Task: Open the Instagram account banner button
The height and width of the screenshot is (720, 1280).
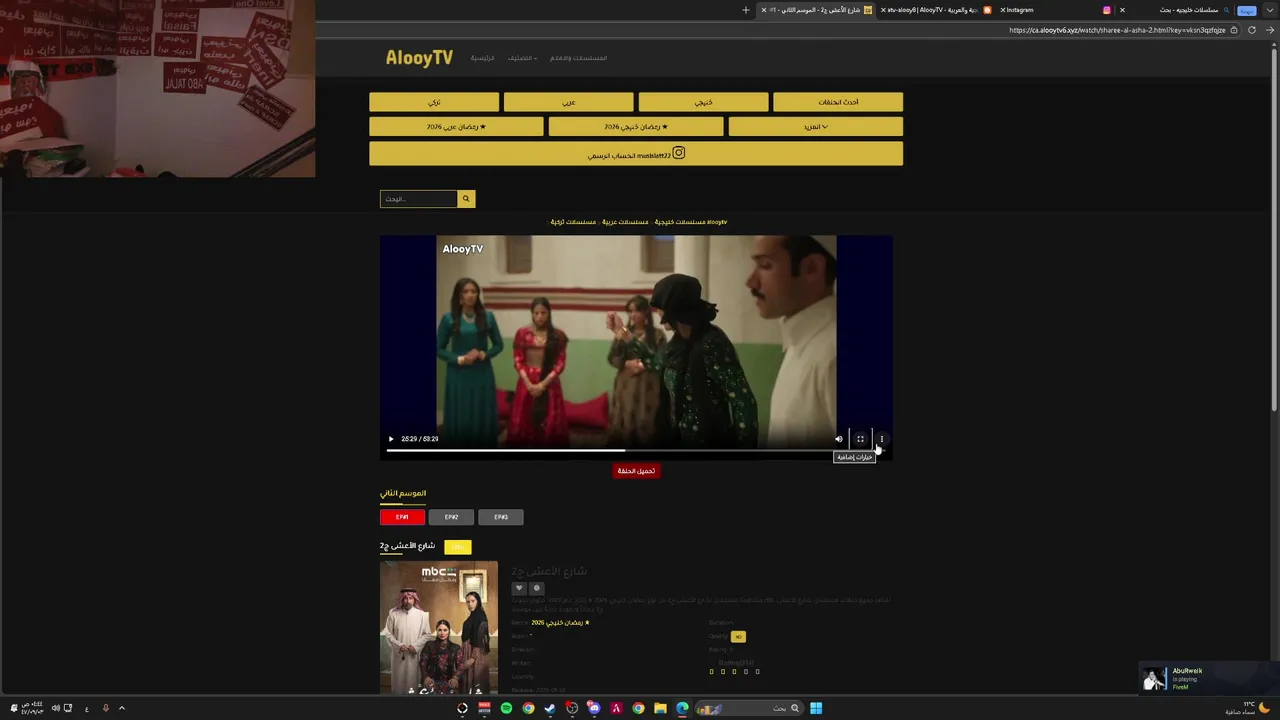Action: pyautogui.click(x=636, y=154)
